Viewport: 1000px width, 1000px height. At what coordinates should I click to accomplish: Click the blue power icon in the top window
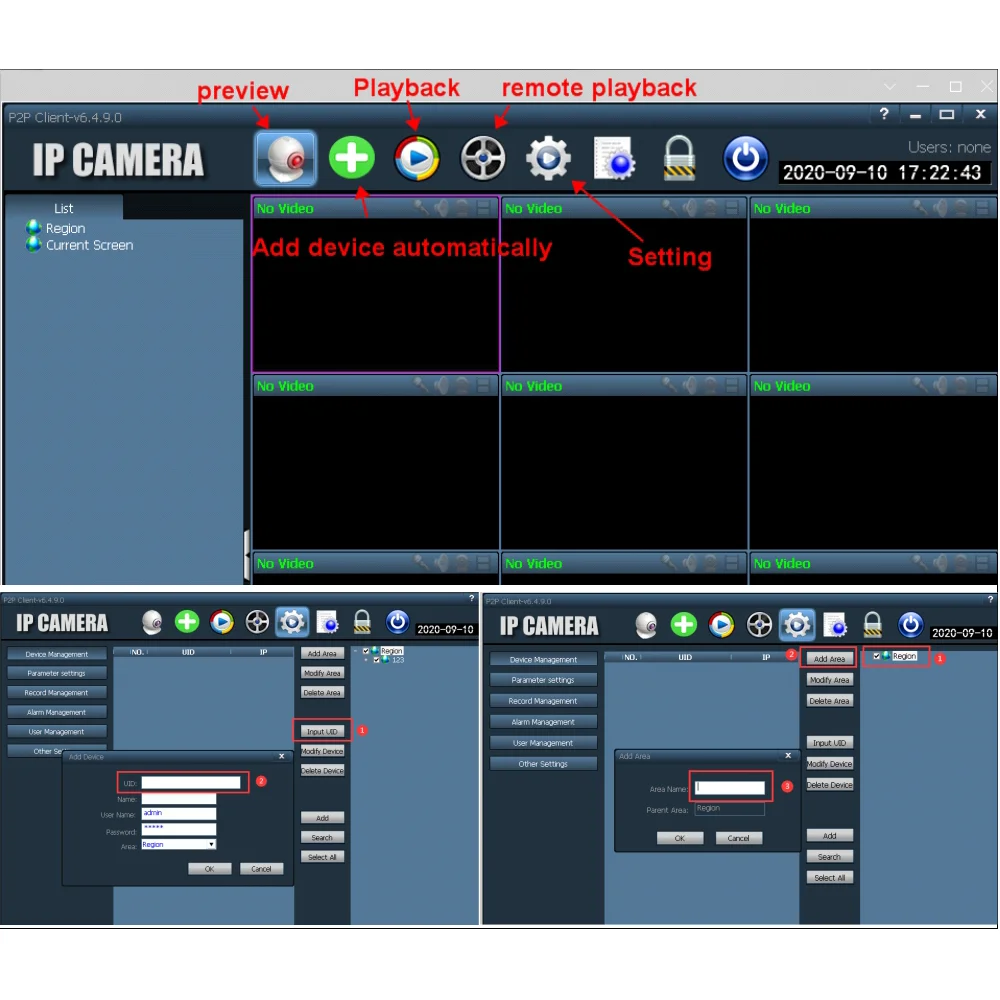745,158
